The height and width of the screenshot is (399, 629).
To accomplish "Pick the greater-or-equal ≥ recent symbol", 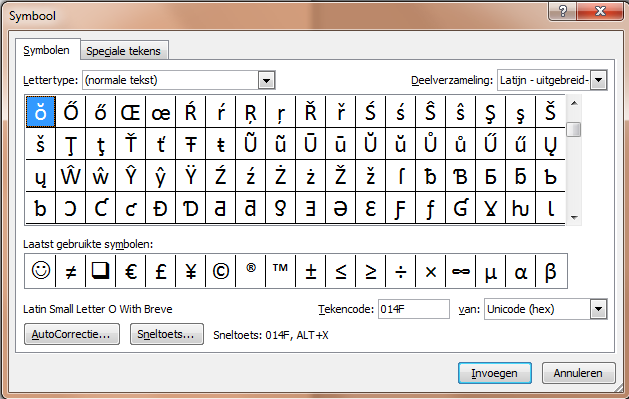I will click(371, 271).
